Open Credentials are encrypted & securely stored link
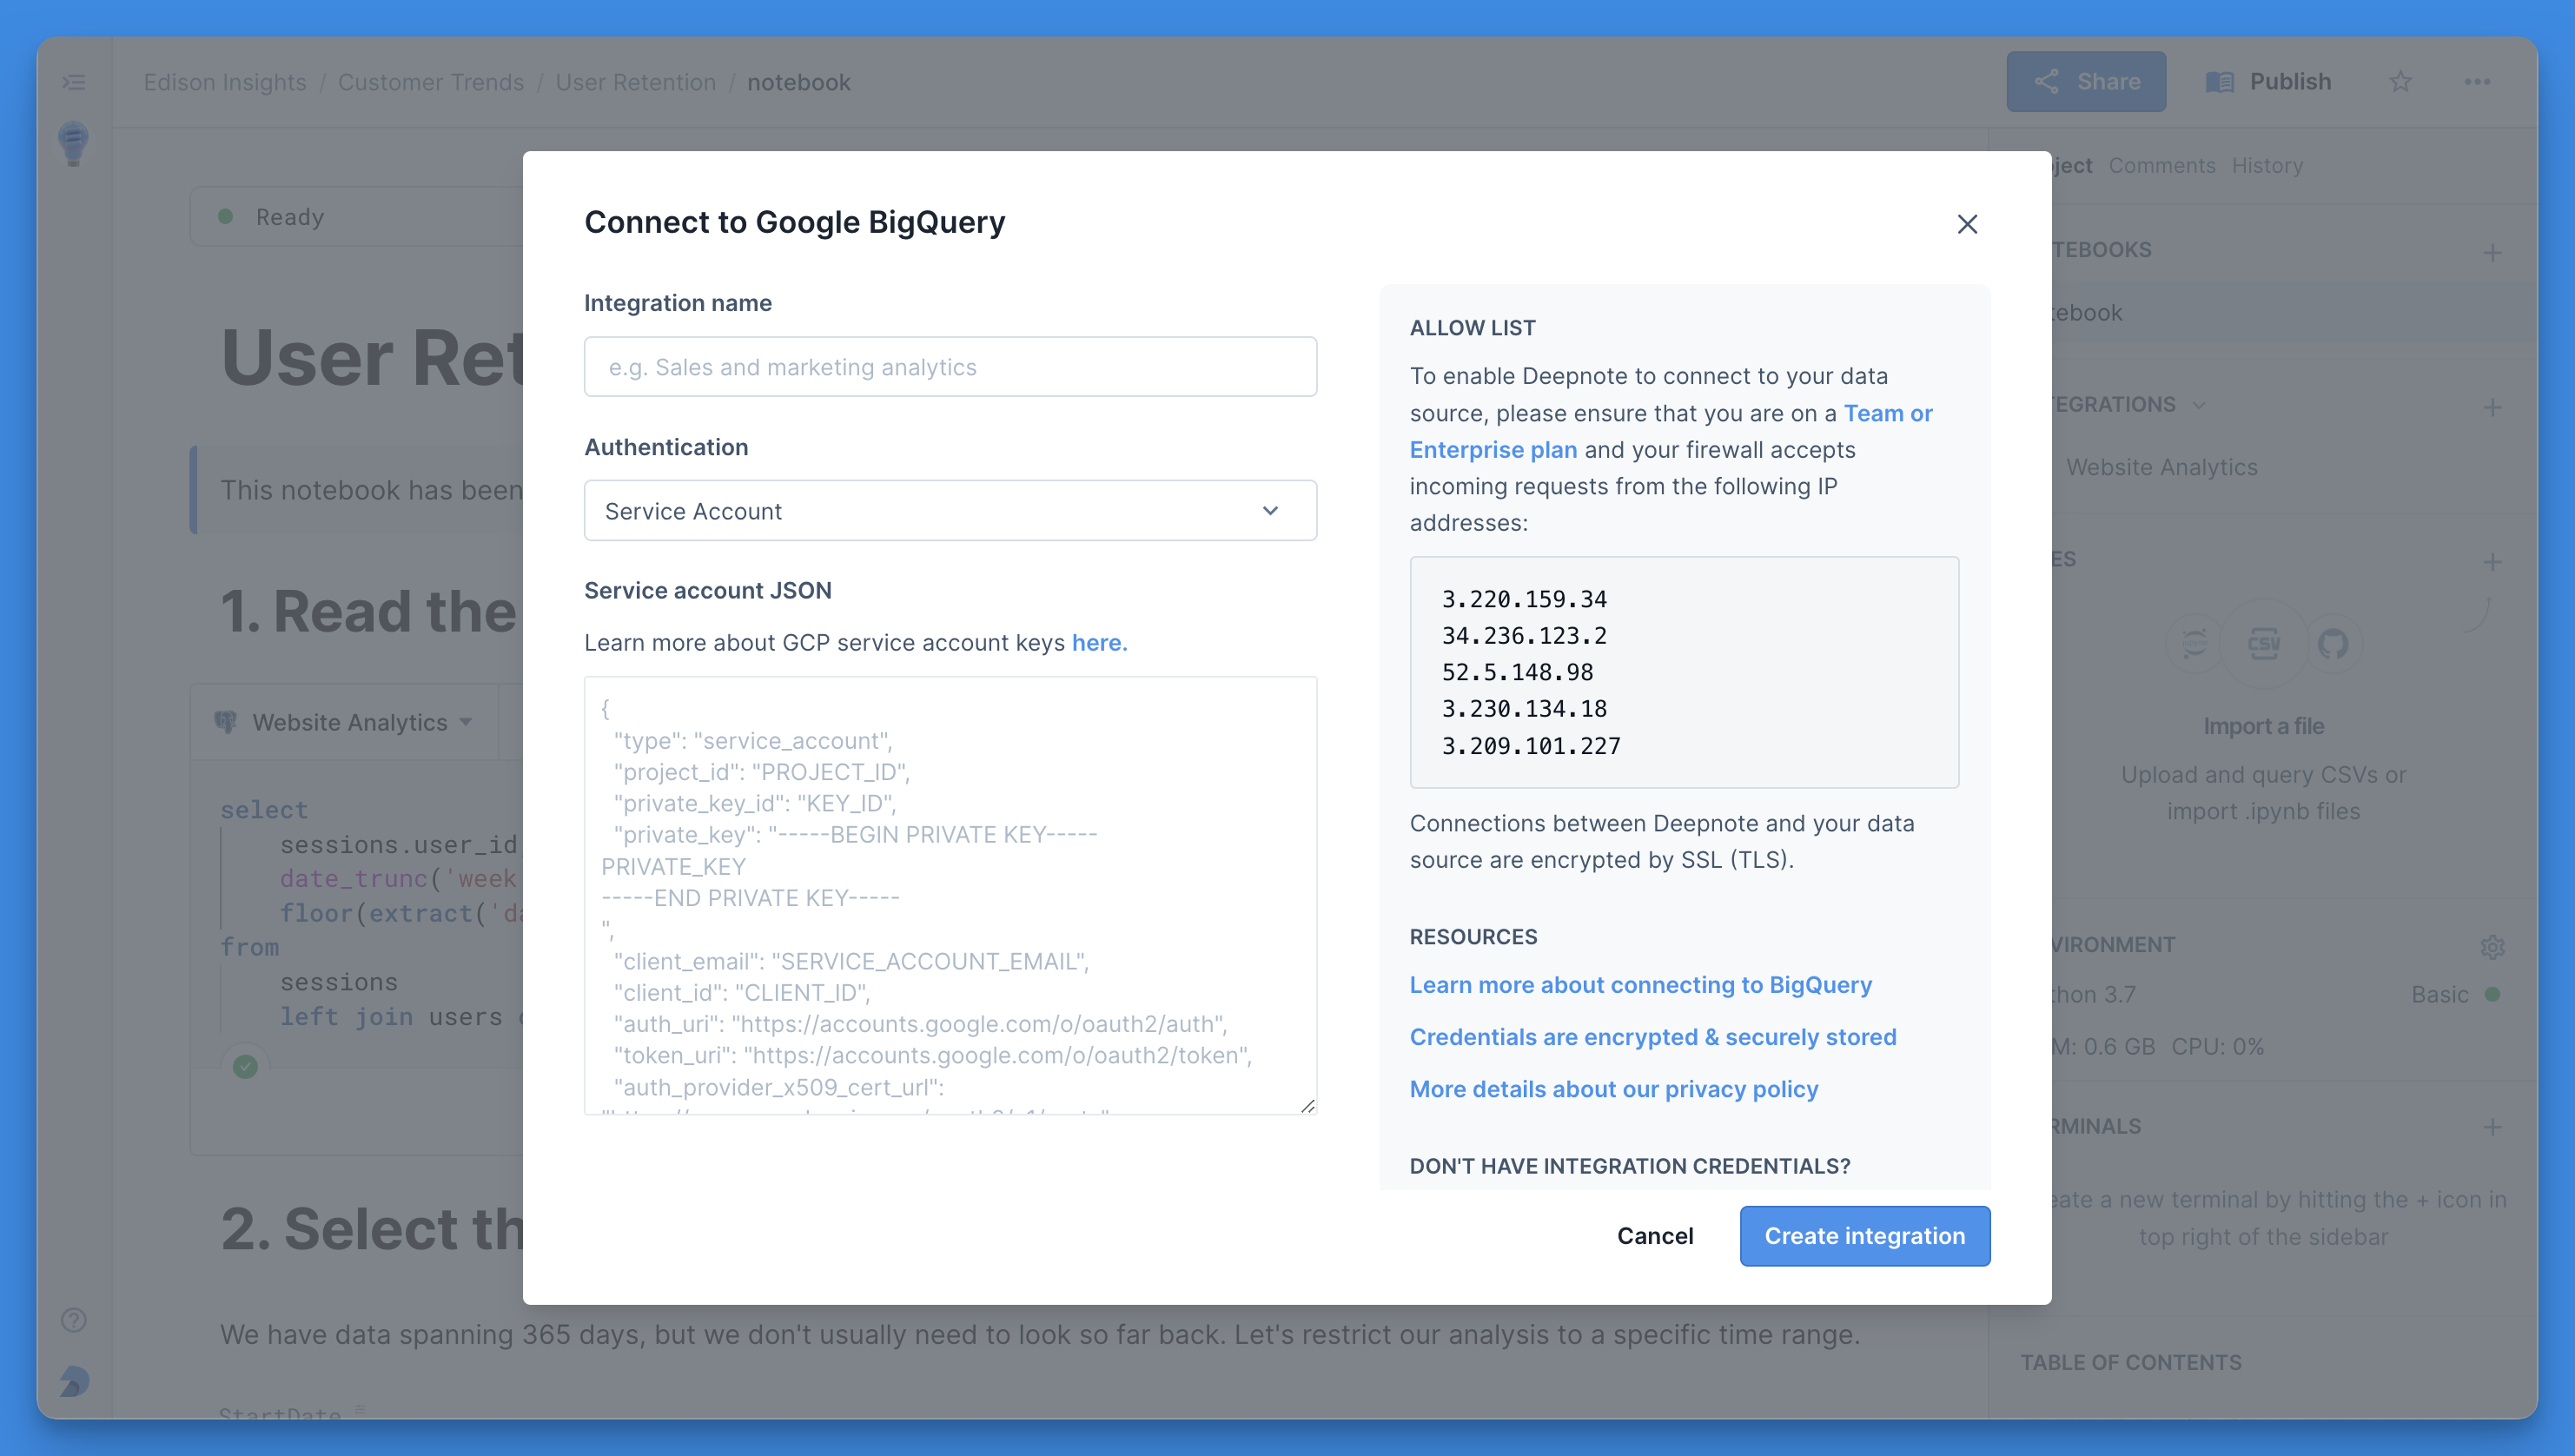2575x1456 pixels. pyautogui.click(x=1652, y=1037)
